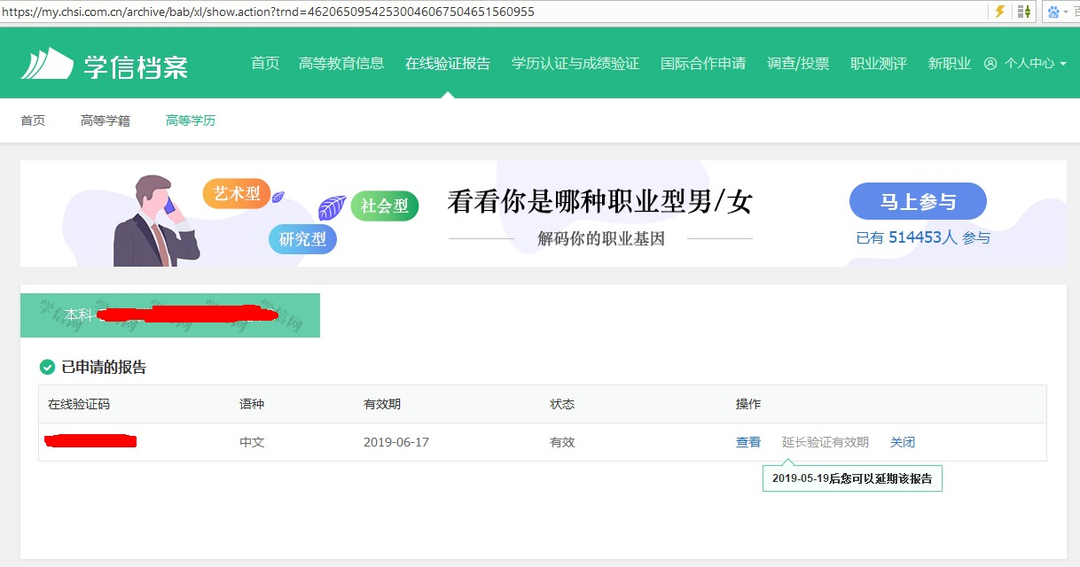
Task: Click the 研究型 badge in banner
Action: click(302, 239)
